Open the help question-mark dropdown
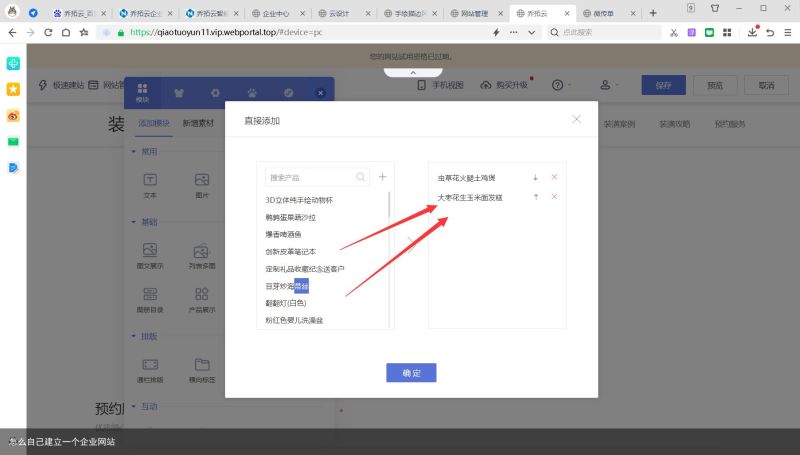This screenshot has height=455, width=800. pos(561,85)
